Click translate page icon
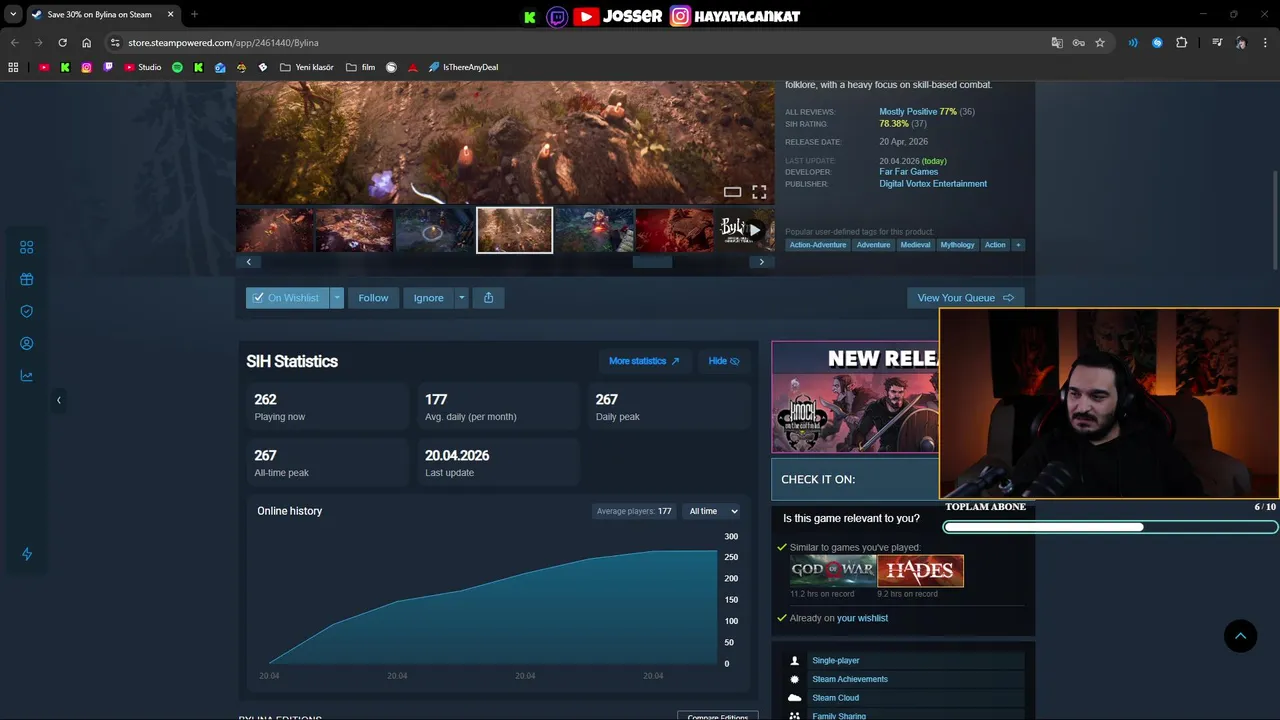The width and height of the screenshot is (1280, 720). point(1057,43)
